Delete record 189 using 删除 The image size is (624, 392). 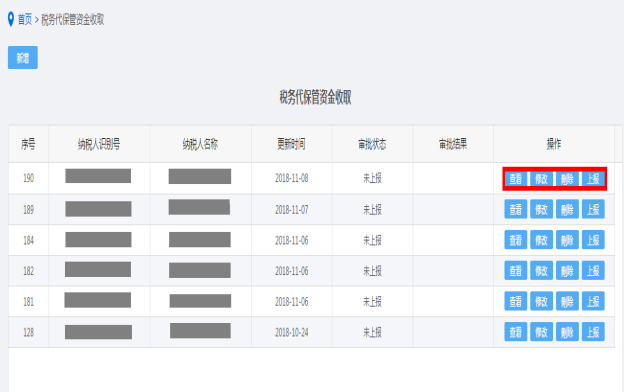coord(567,209)
